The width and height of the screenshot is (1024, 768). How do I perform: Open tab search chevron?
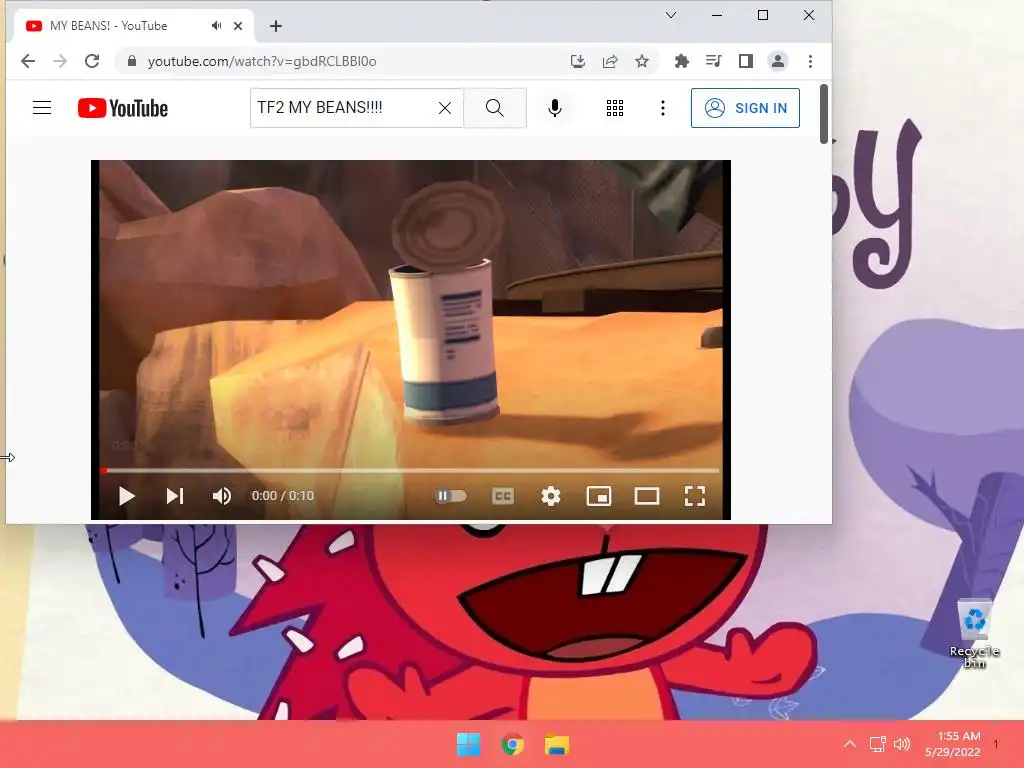[x=671, y=15]
